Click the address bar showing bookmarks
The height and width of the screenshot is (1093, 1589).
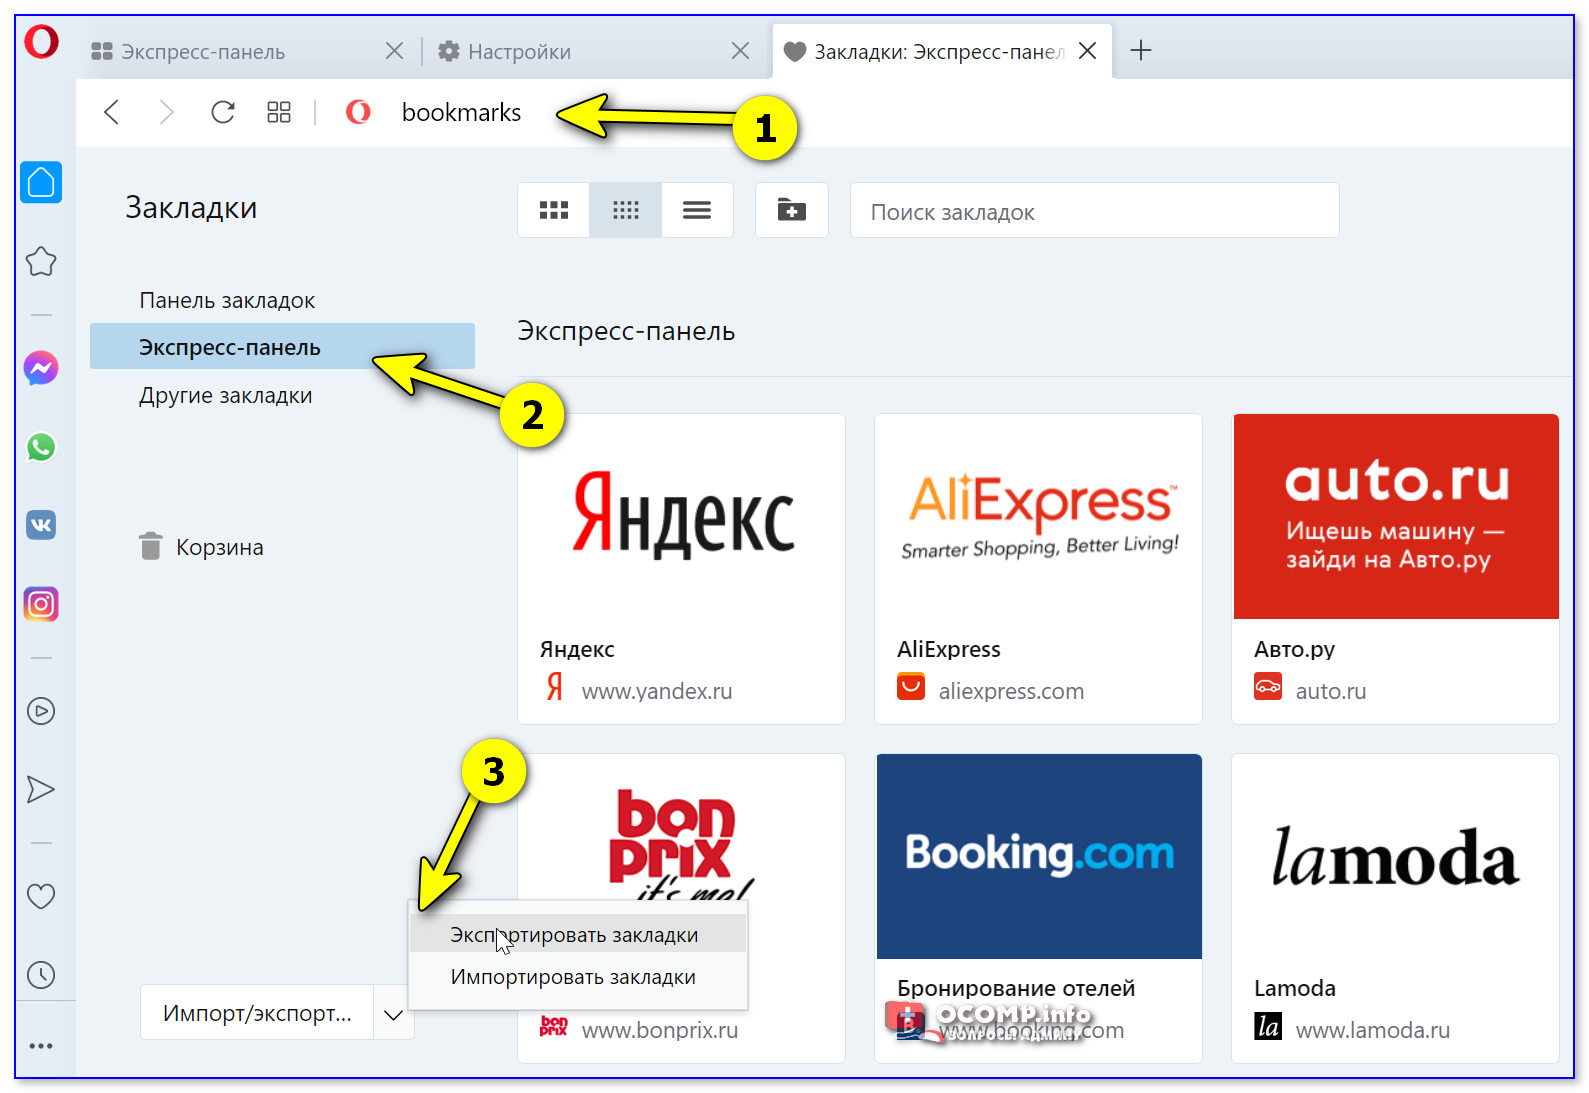461,112
